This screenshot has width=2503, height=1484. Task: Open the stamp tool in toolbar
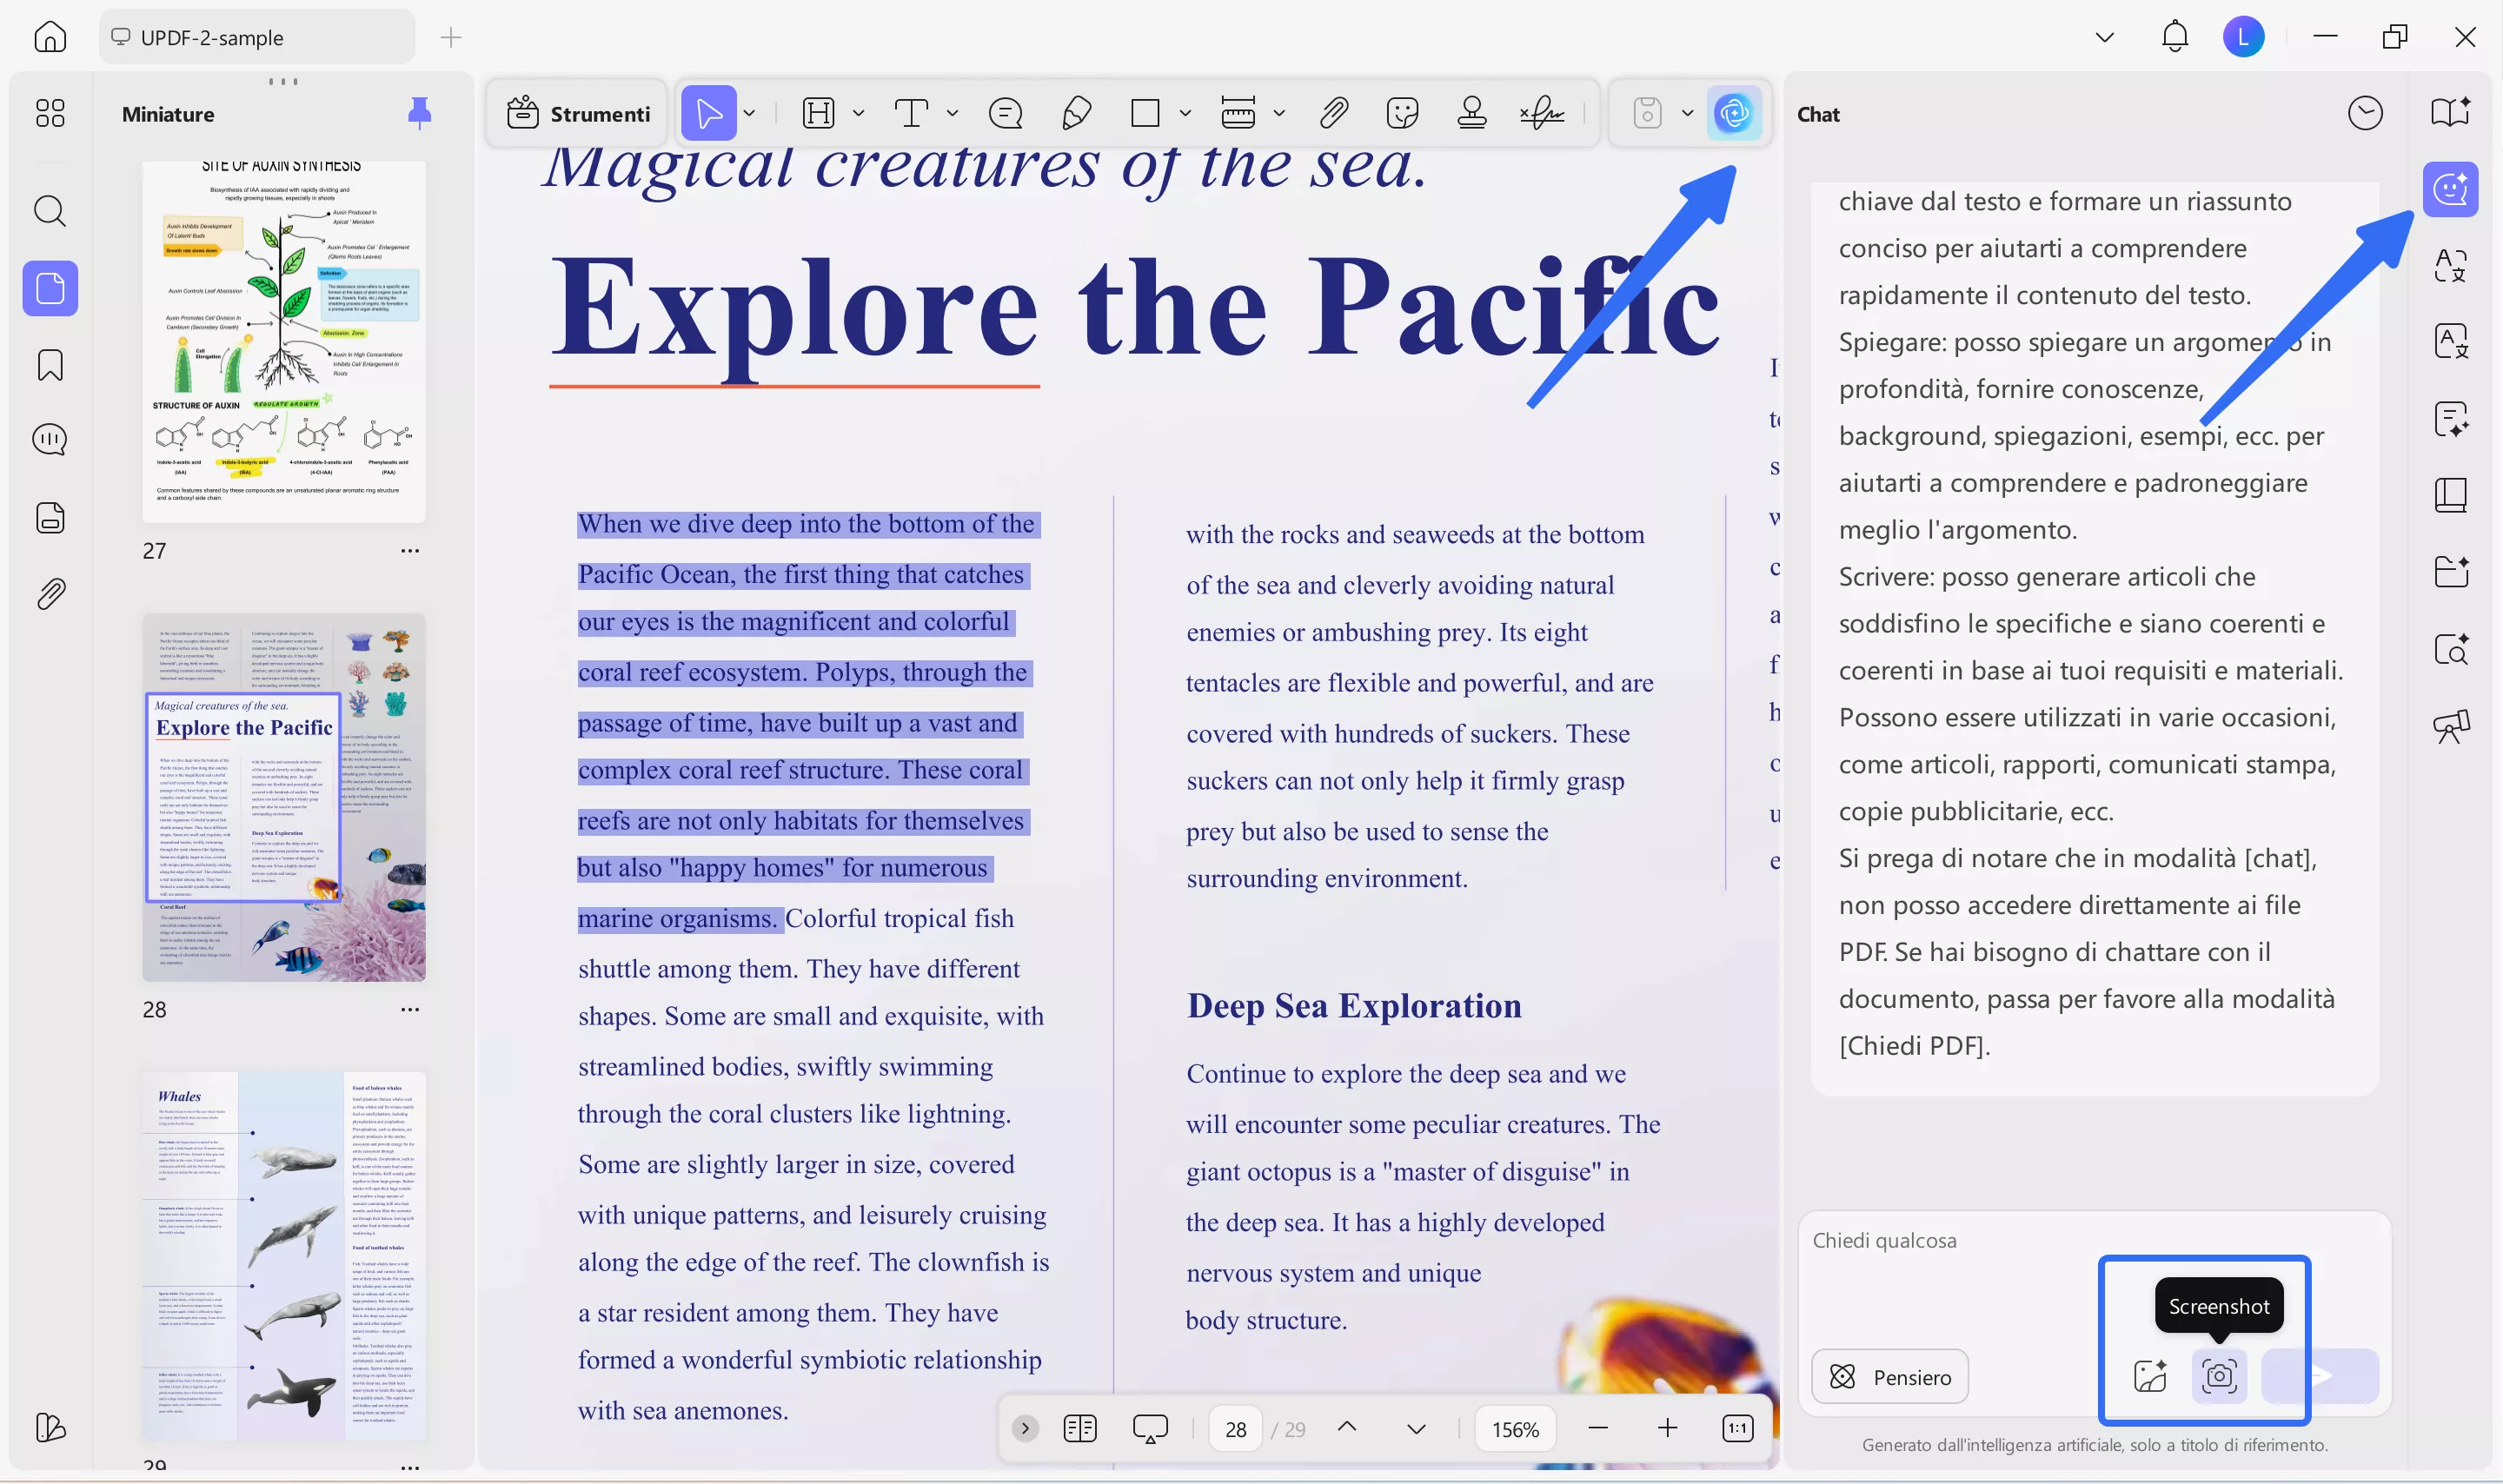1471,113
